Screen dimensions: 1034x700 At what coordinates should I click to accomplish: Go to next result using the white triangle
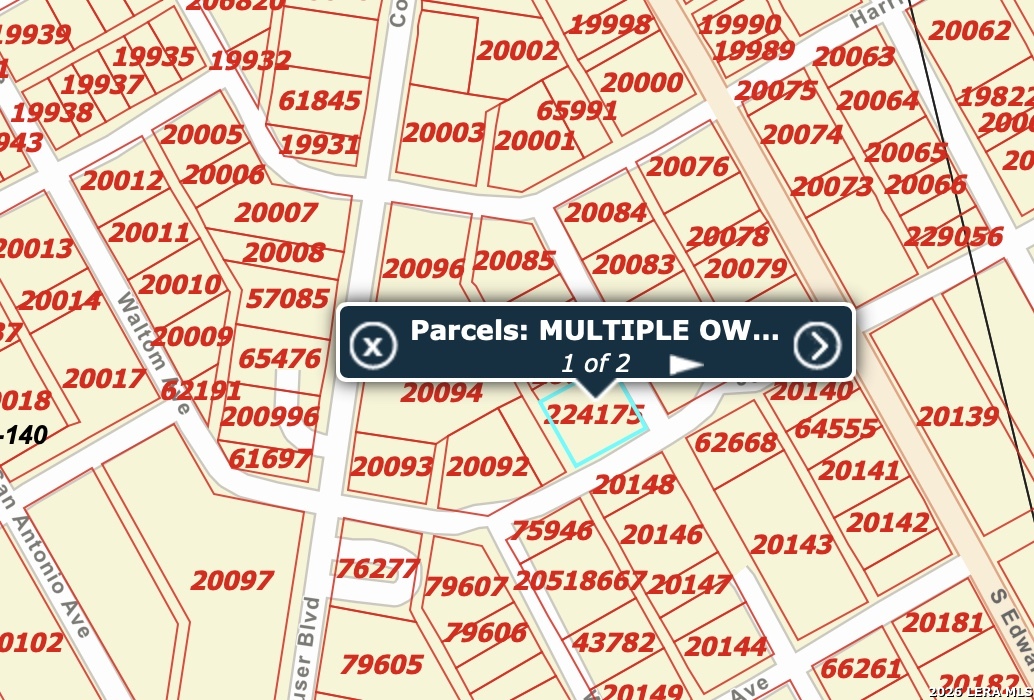686,364
